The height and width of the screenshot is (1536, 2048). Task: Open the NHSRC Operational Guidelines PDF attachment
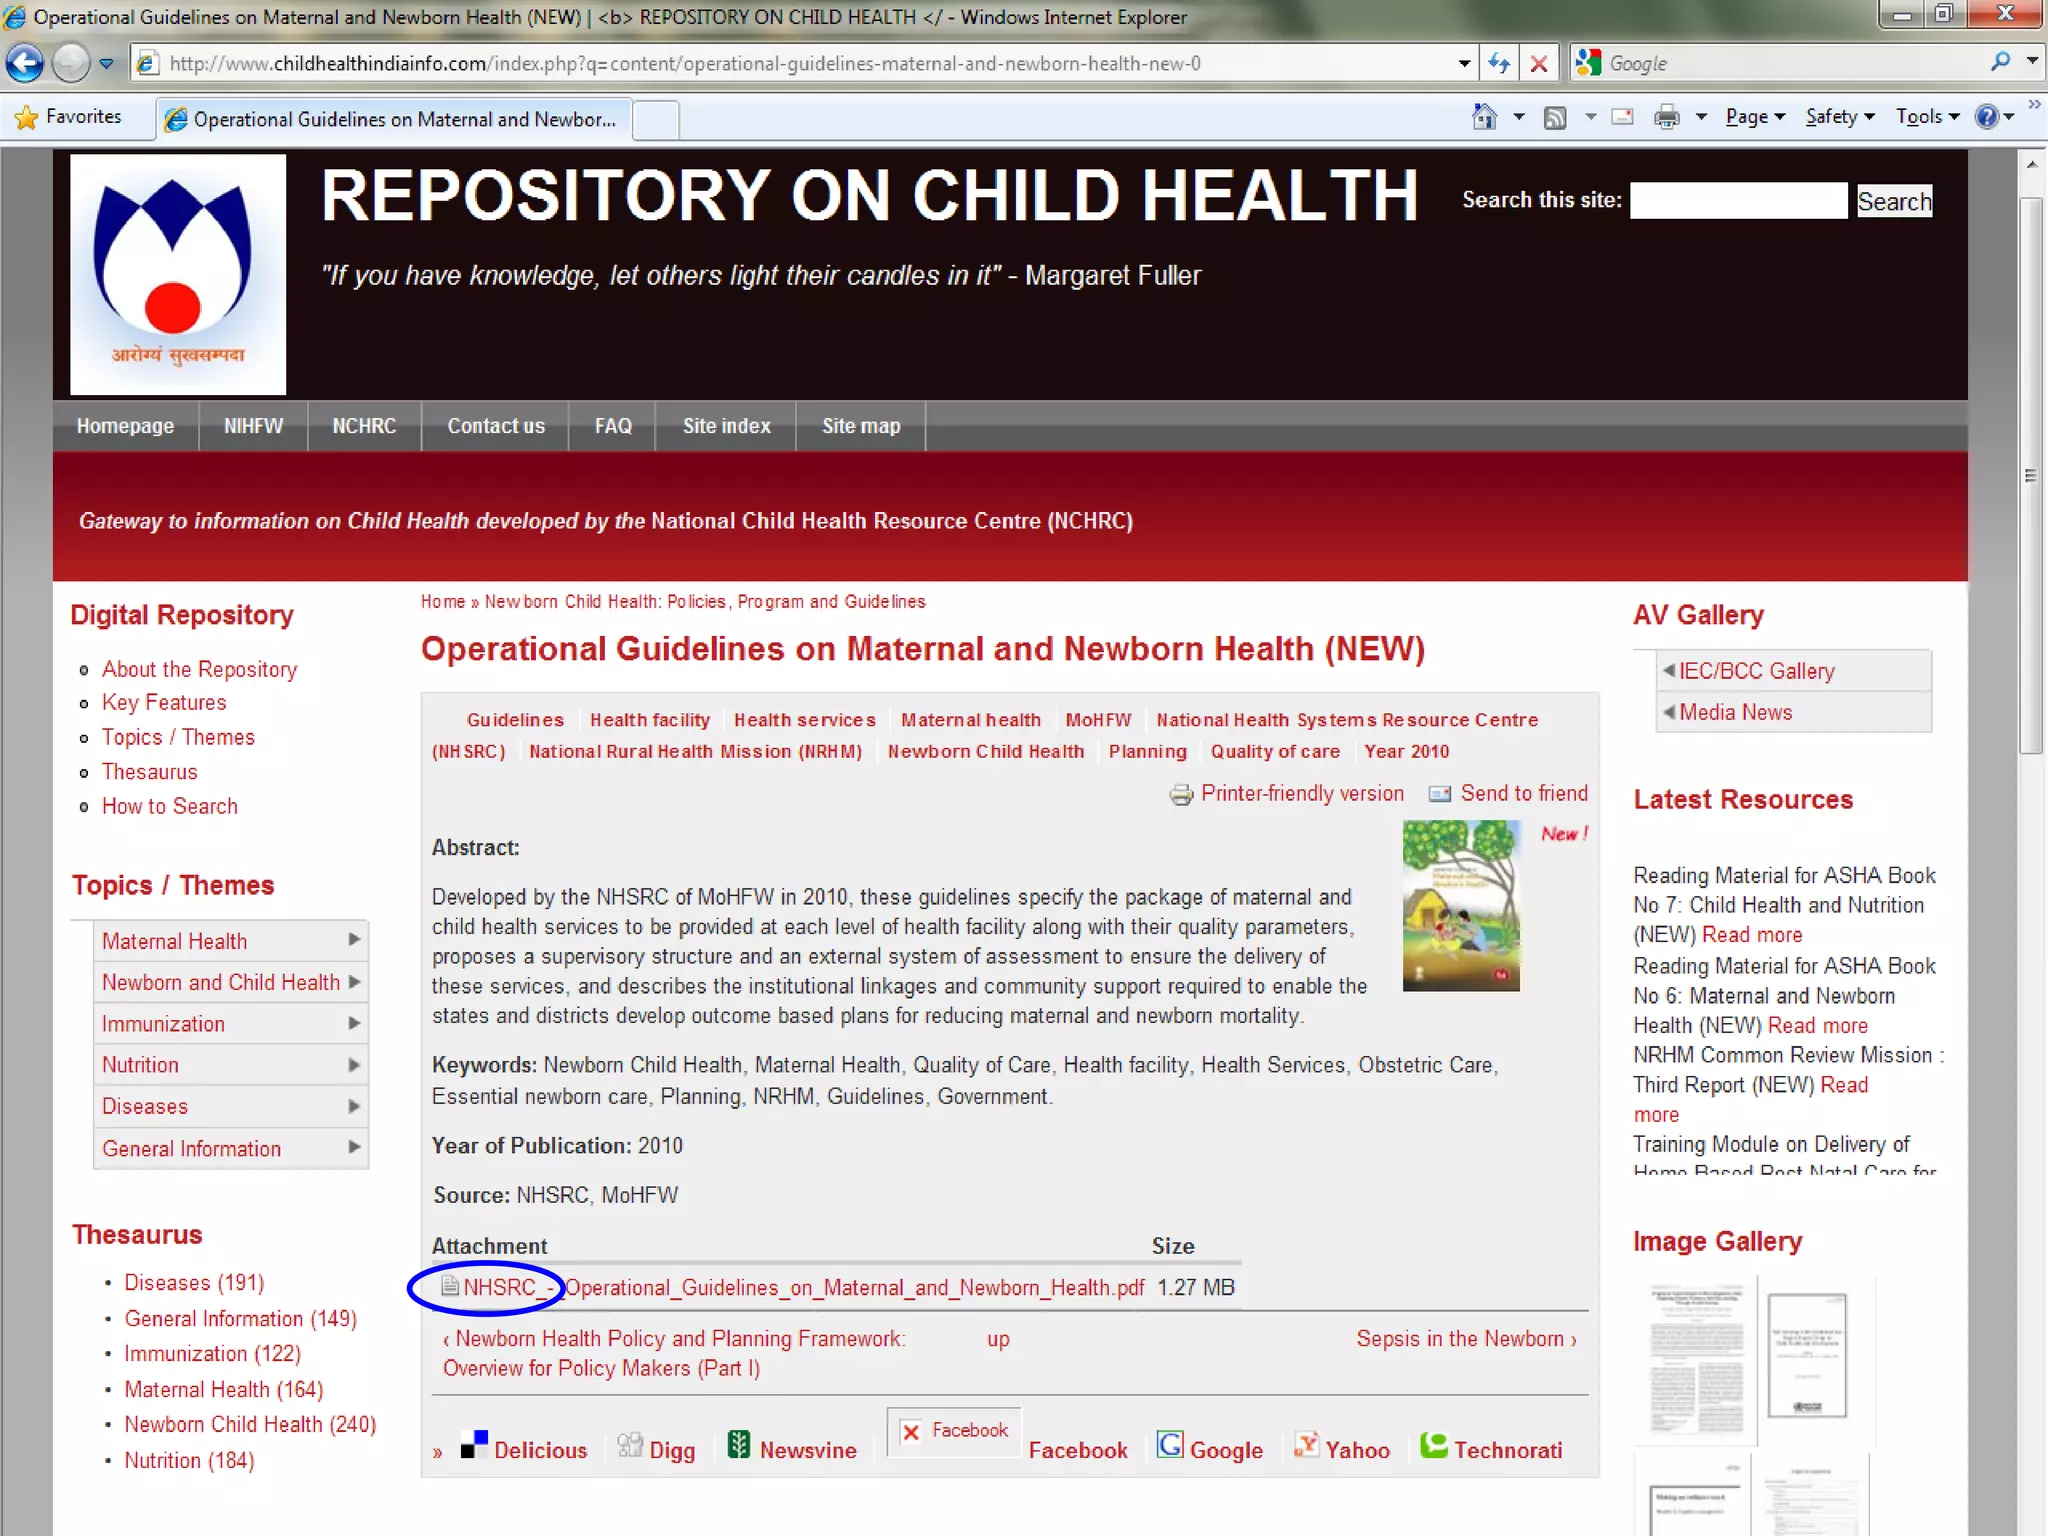pos(803,1288)
